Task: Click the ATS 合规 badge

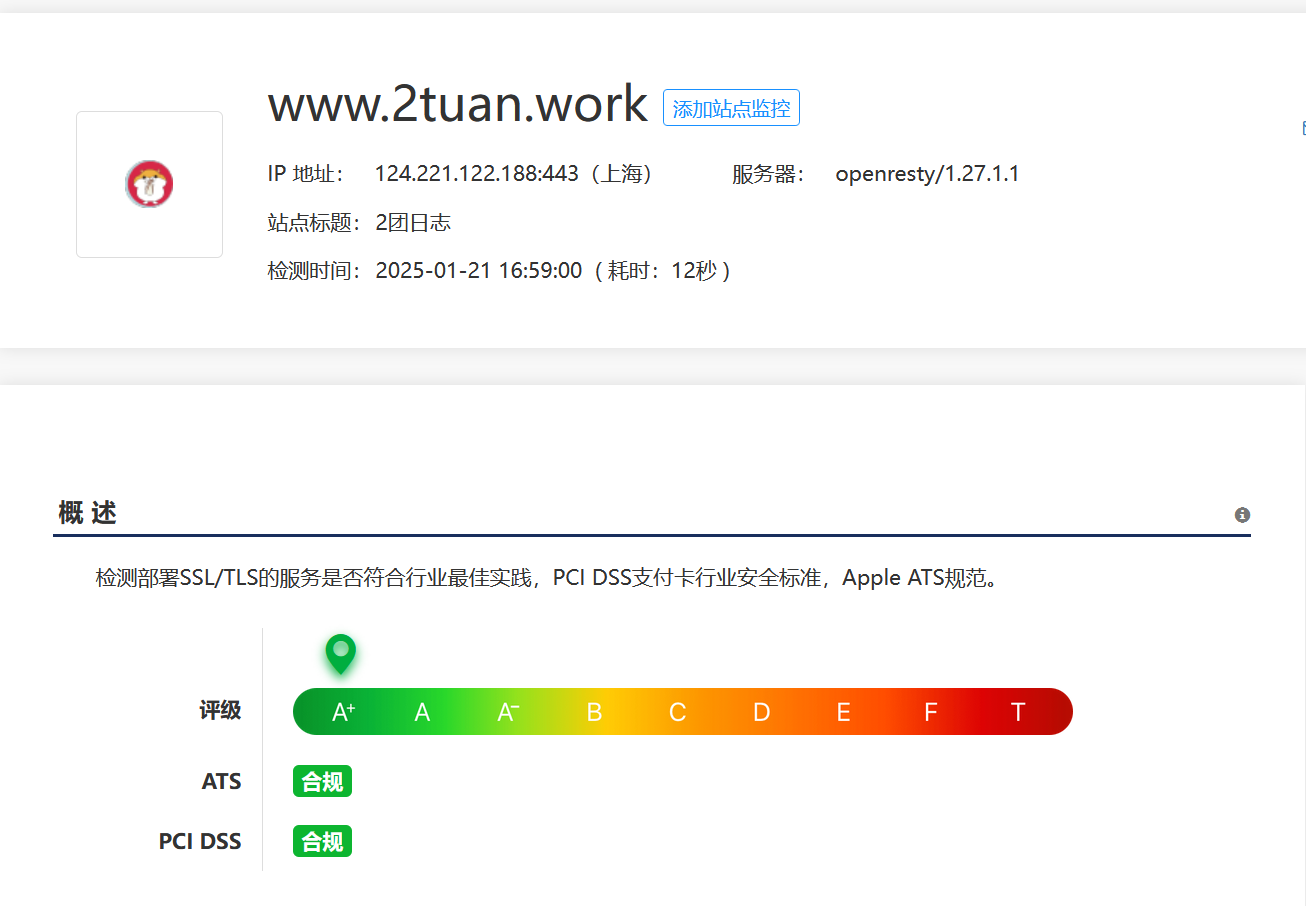Action: (x=322, y=782)
